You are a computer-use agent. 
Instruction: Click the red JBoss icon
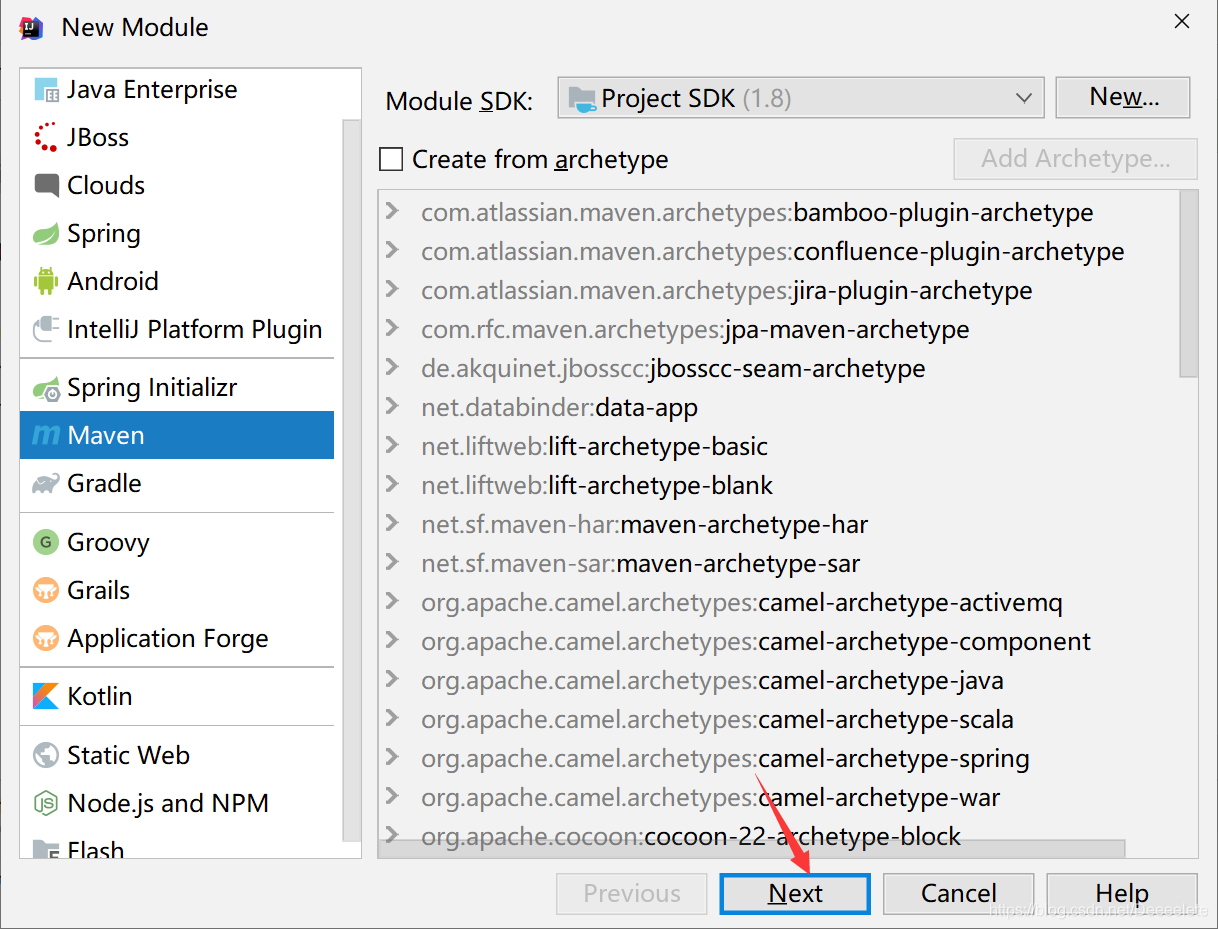tap(46, 138)
